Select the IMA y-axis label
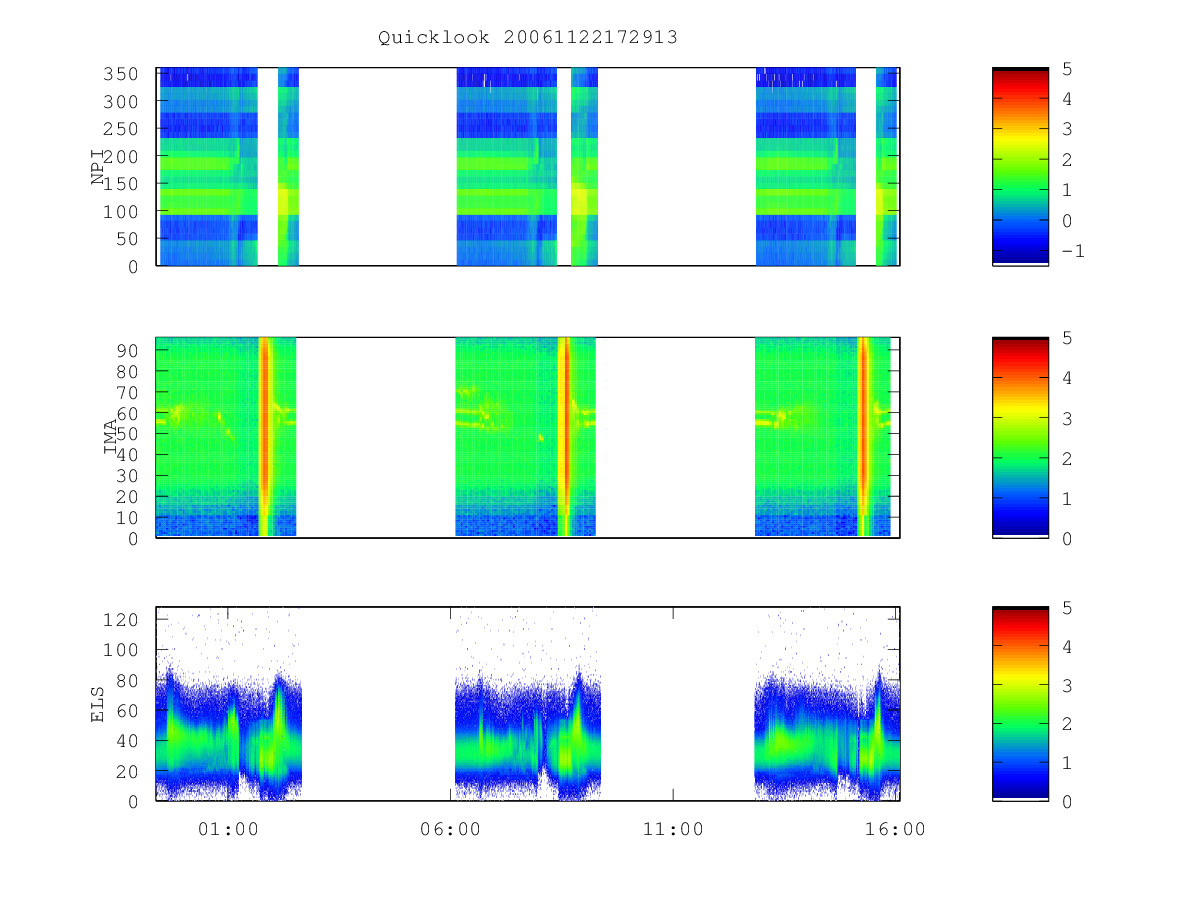Screen dimensions: 1200x900 111,437
